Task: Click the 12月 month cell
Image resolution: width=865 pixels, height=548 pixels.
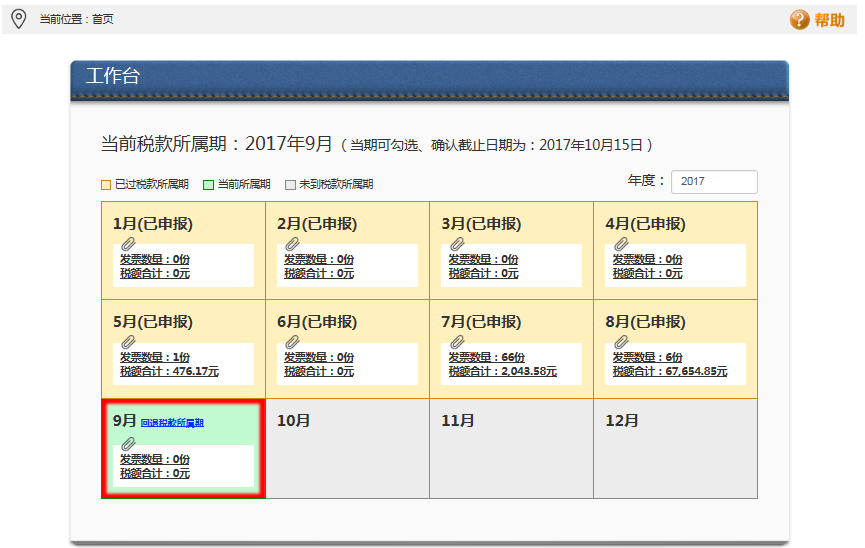Action: [675, 449]
